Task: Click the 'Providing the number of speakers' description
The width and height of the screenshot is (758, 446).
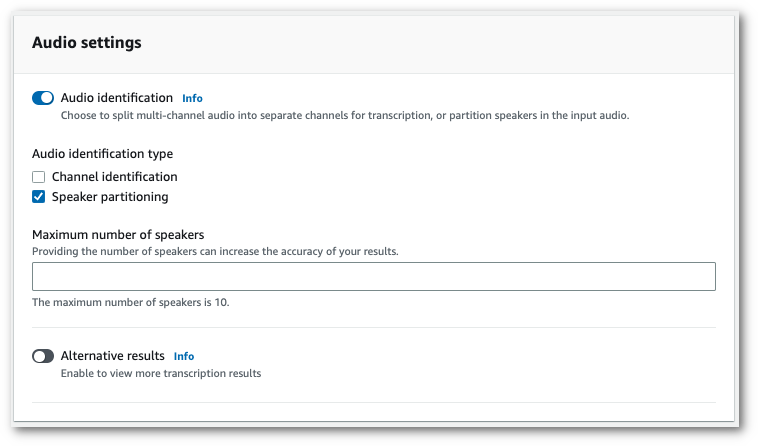Action: coord(215,251)
